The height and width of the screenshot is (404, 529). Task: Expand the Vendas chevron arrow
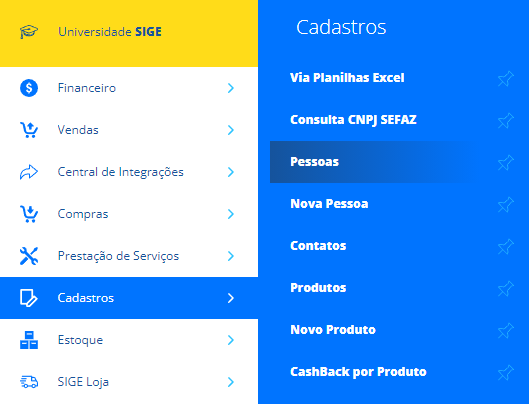tap(231, 130)
